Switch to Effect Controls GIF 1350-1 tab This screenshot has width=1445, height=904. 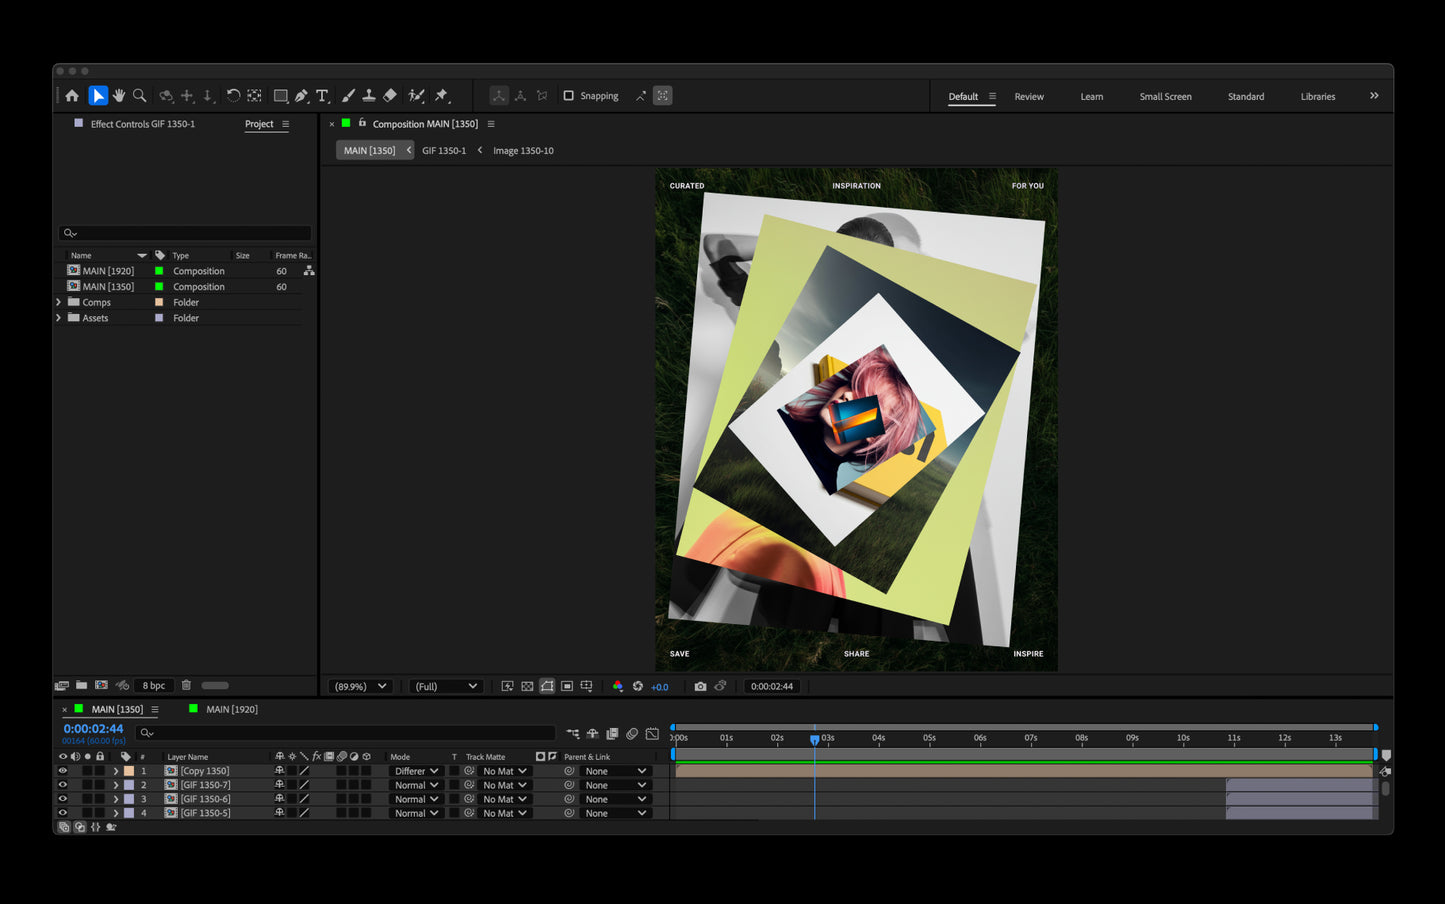click(x=143, y=124)
